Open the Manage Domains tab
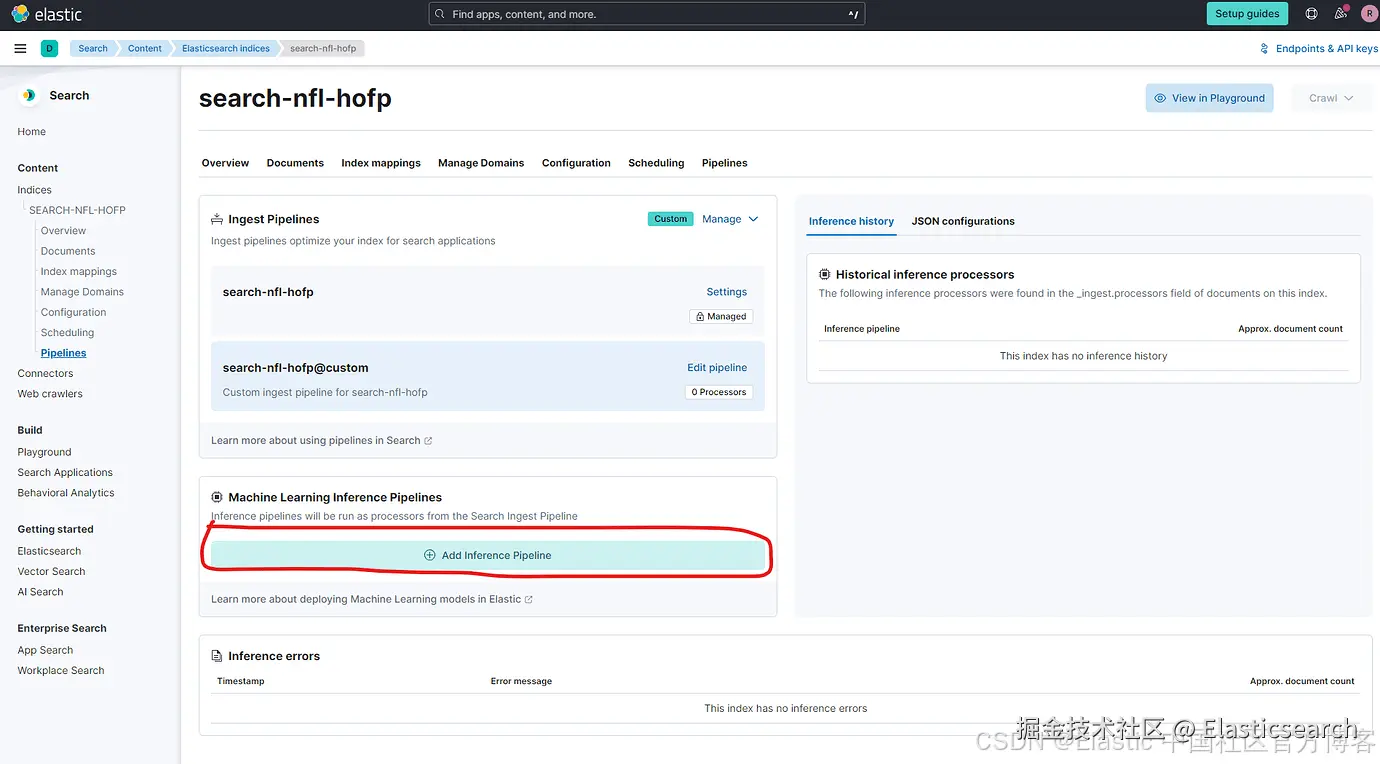Screen dimensions: 1380x764 (481, 163)
